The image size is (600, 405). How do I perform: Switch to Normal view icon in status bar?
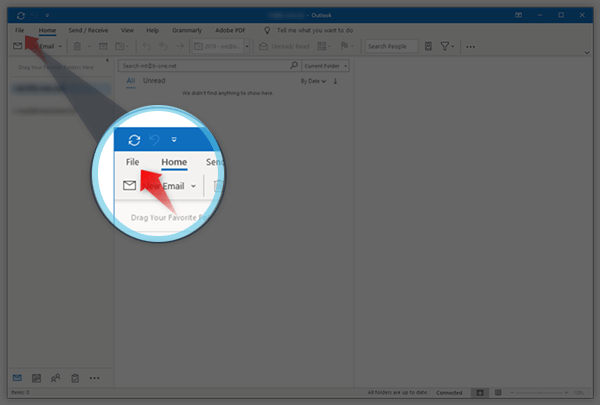pos(480,393)
